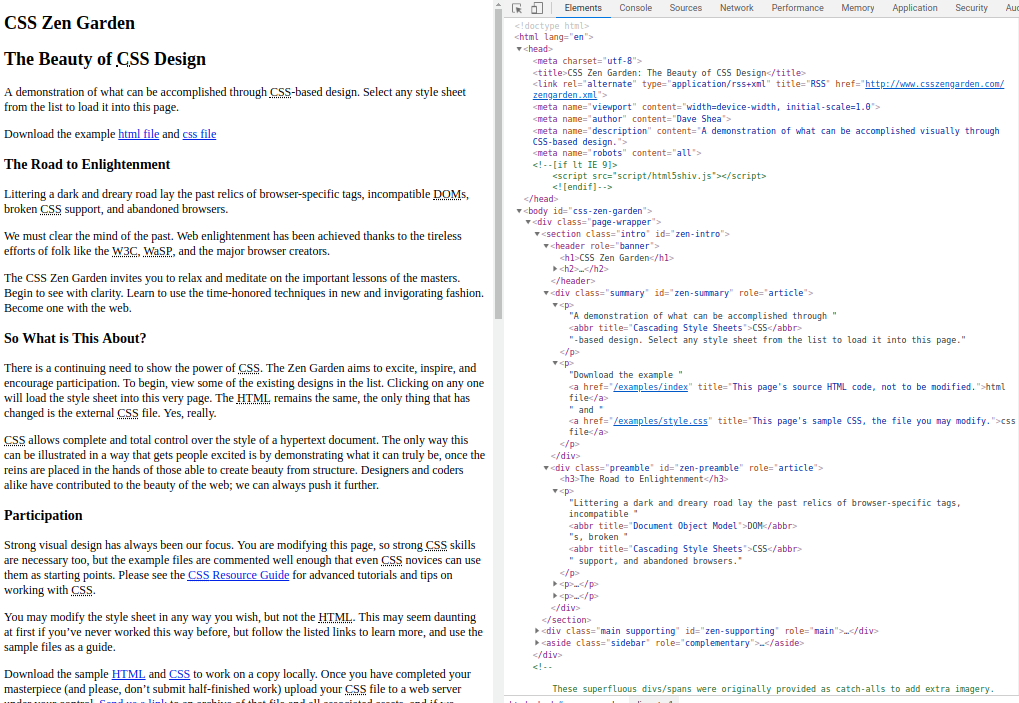Click the html file link on page
The image size is (1019, 703).
coord(138,134)
